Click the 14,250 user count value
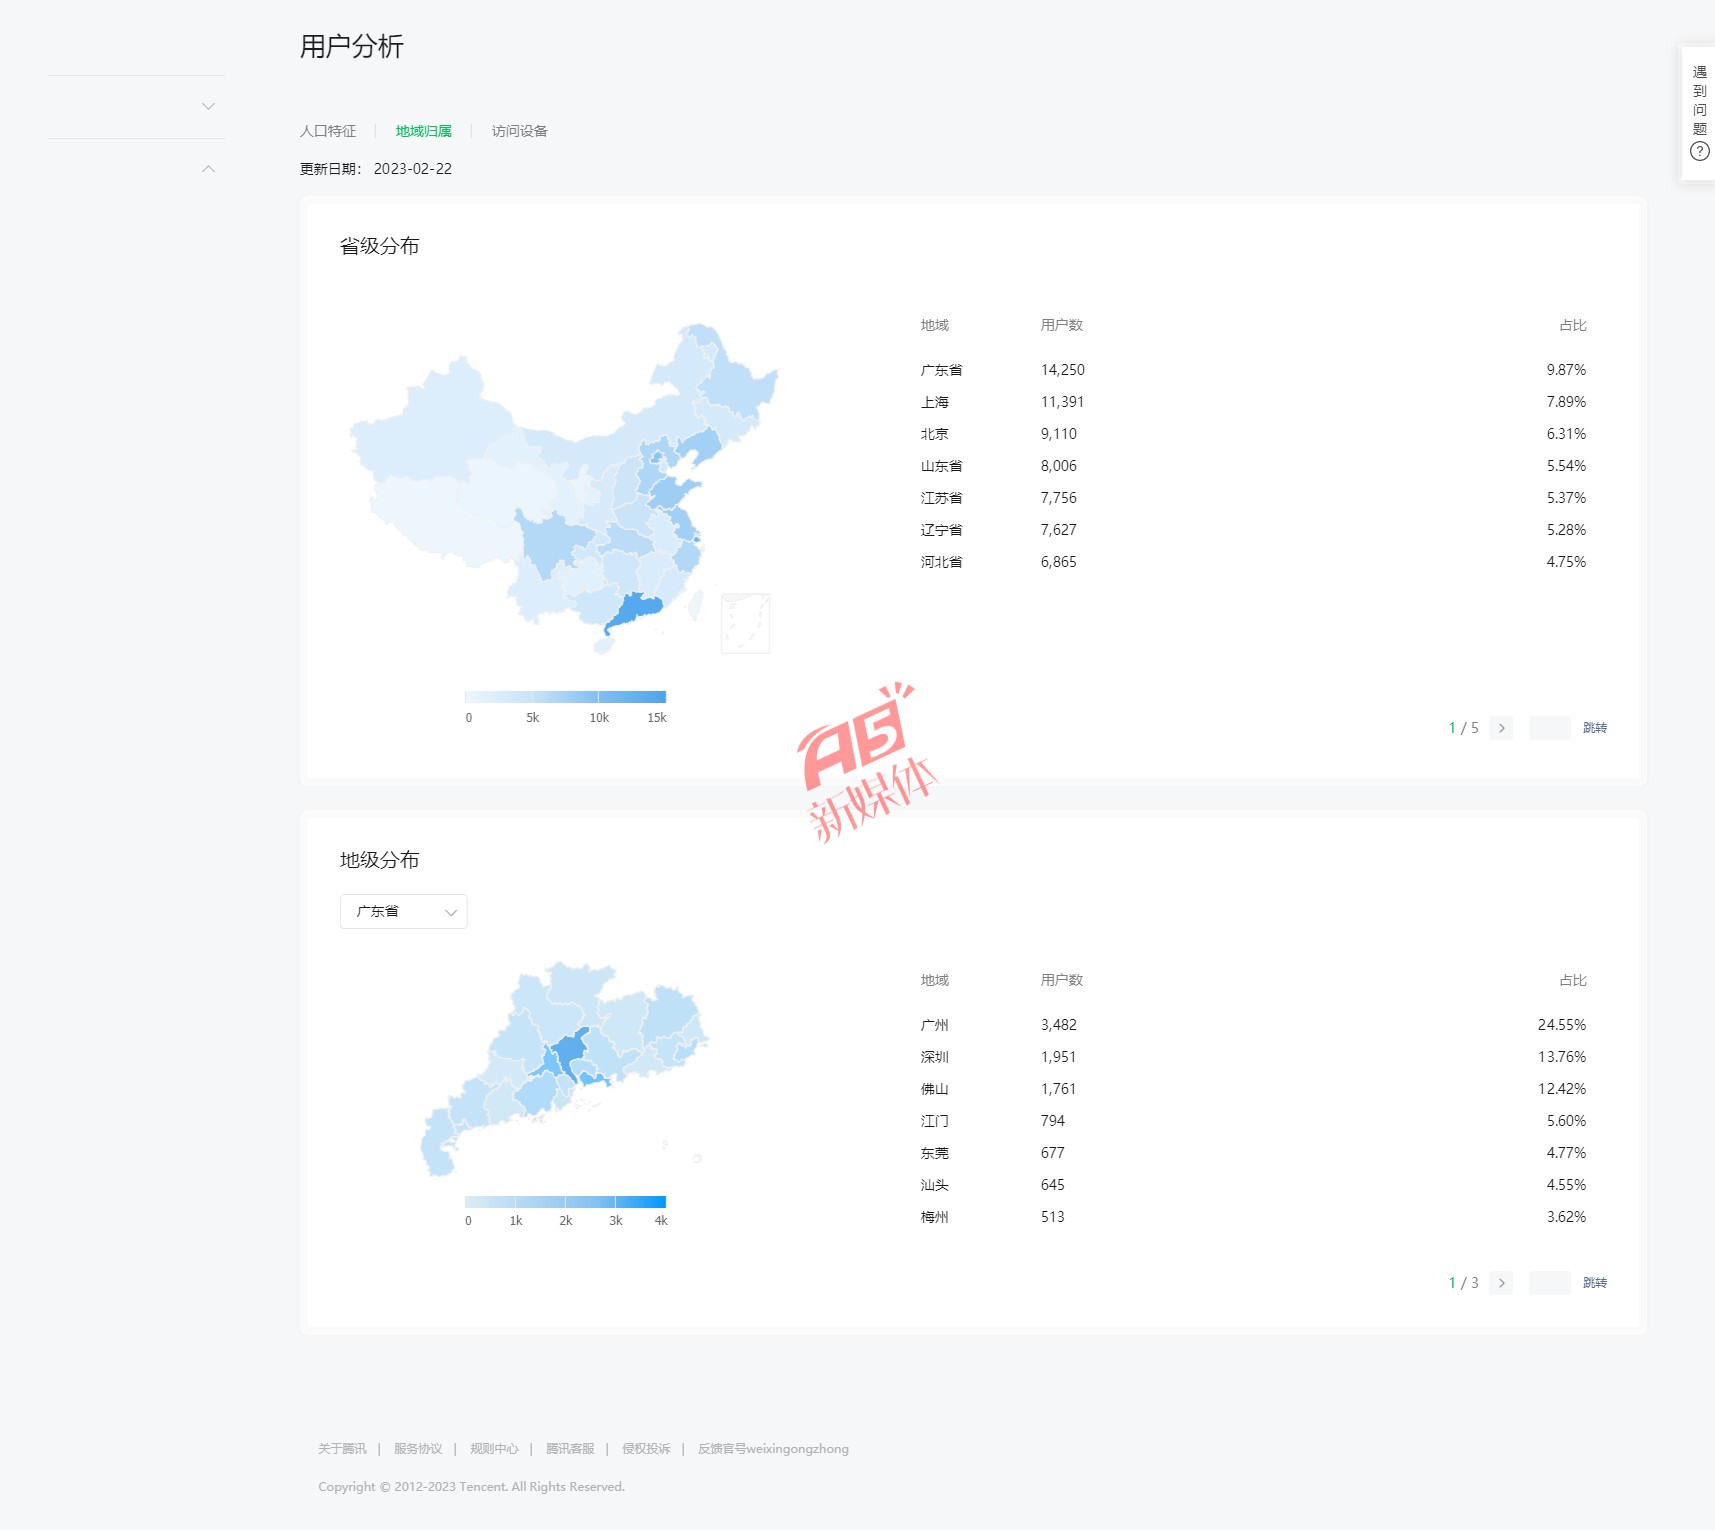This screenshot has height=1530, width=1715. [1062, 370]
